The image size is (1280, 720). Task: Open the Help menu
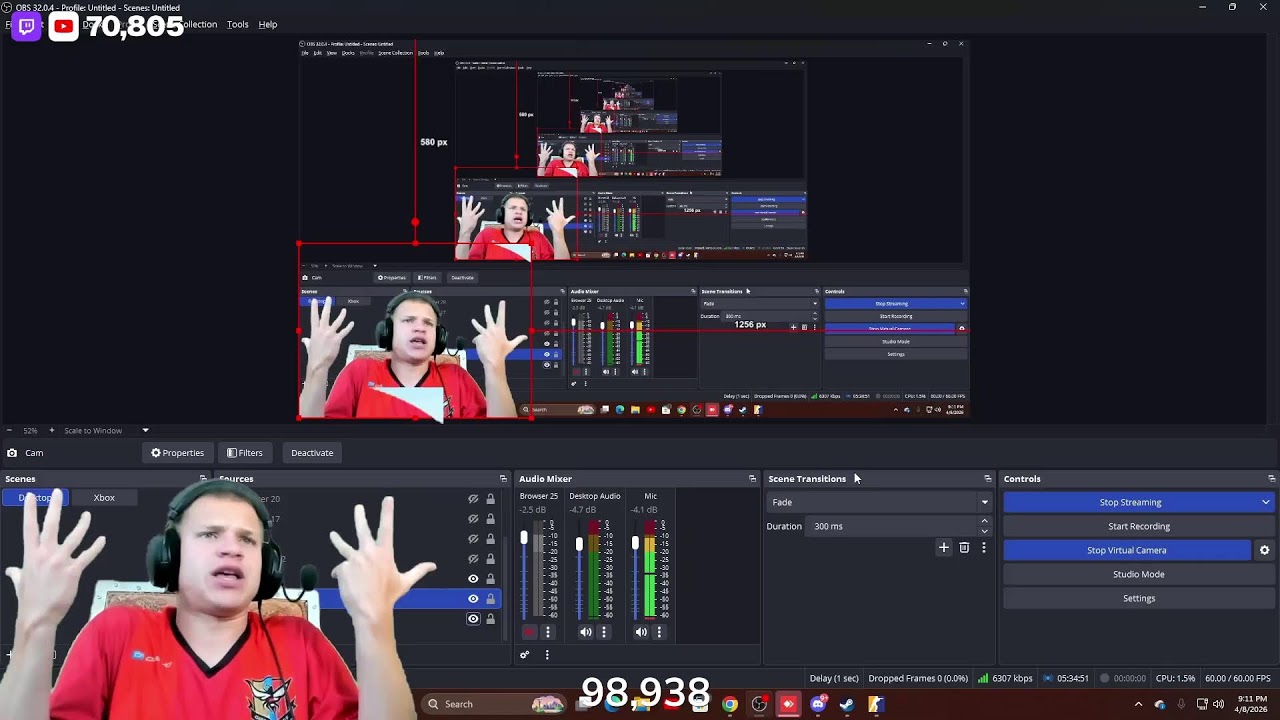click(268, 24)
